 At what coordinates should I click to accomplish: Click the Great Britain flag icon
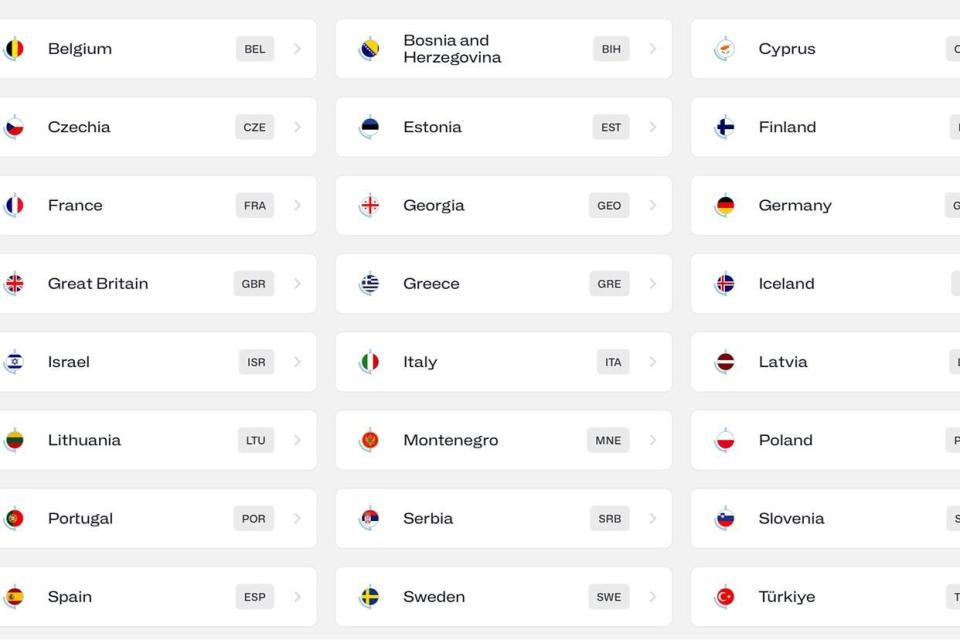point(14,284)
